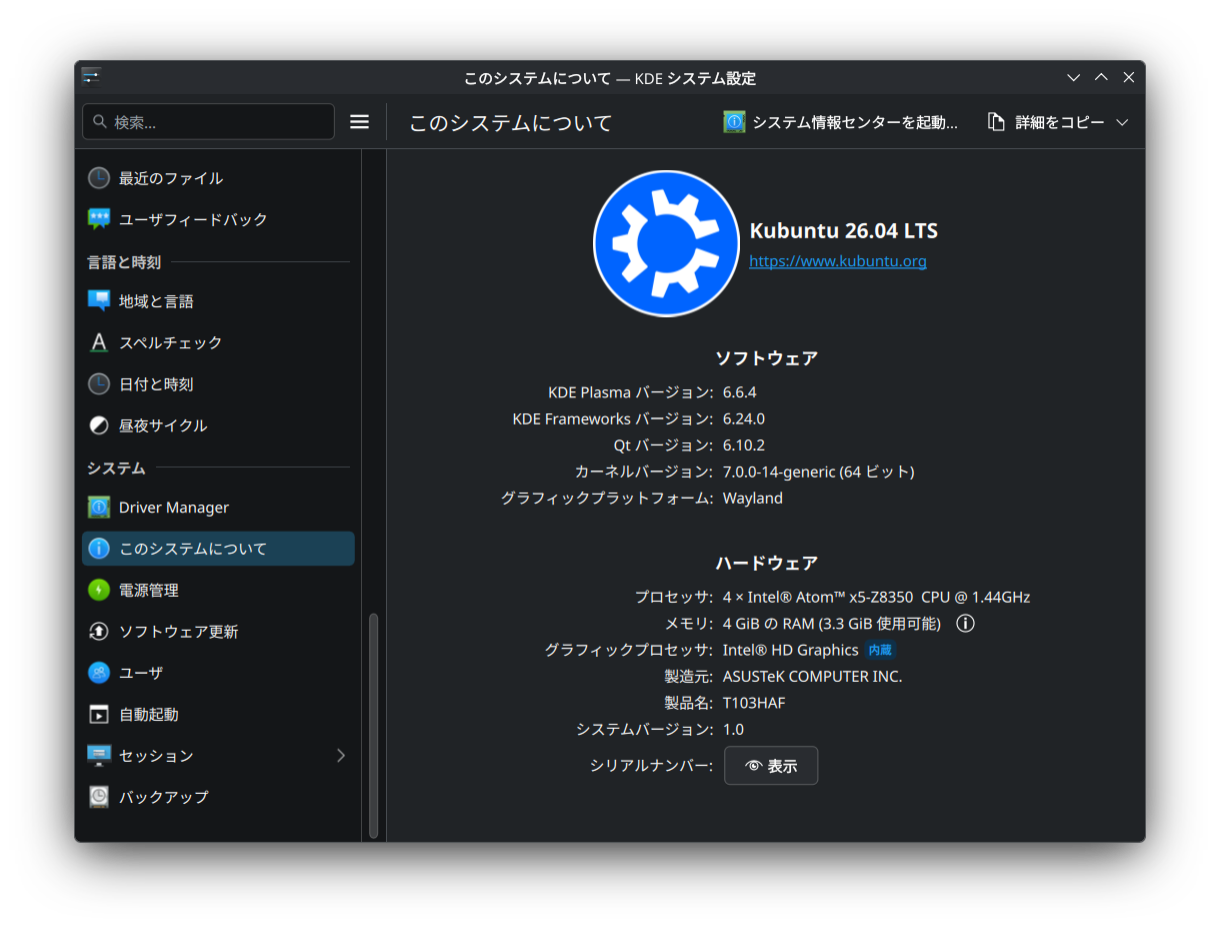Click the 昼夜サイクル half-moon icon

(x=99, y=425)
